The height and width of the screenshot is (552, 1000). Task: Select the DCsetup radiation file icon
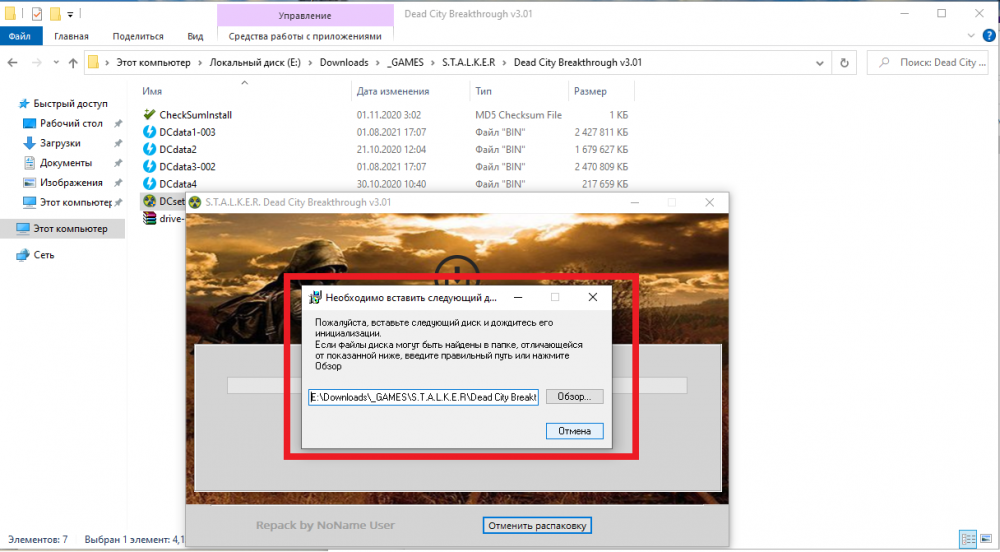(x=149, y=201)
